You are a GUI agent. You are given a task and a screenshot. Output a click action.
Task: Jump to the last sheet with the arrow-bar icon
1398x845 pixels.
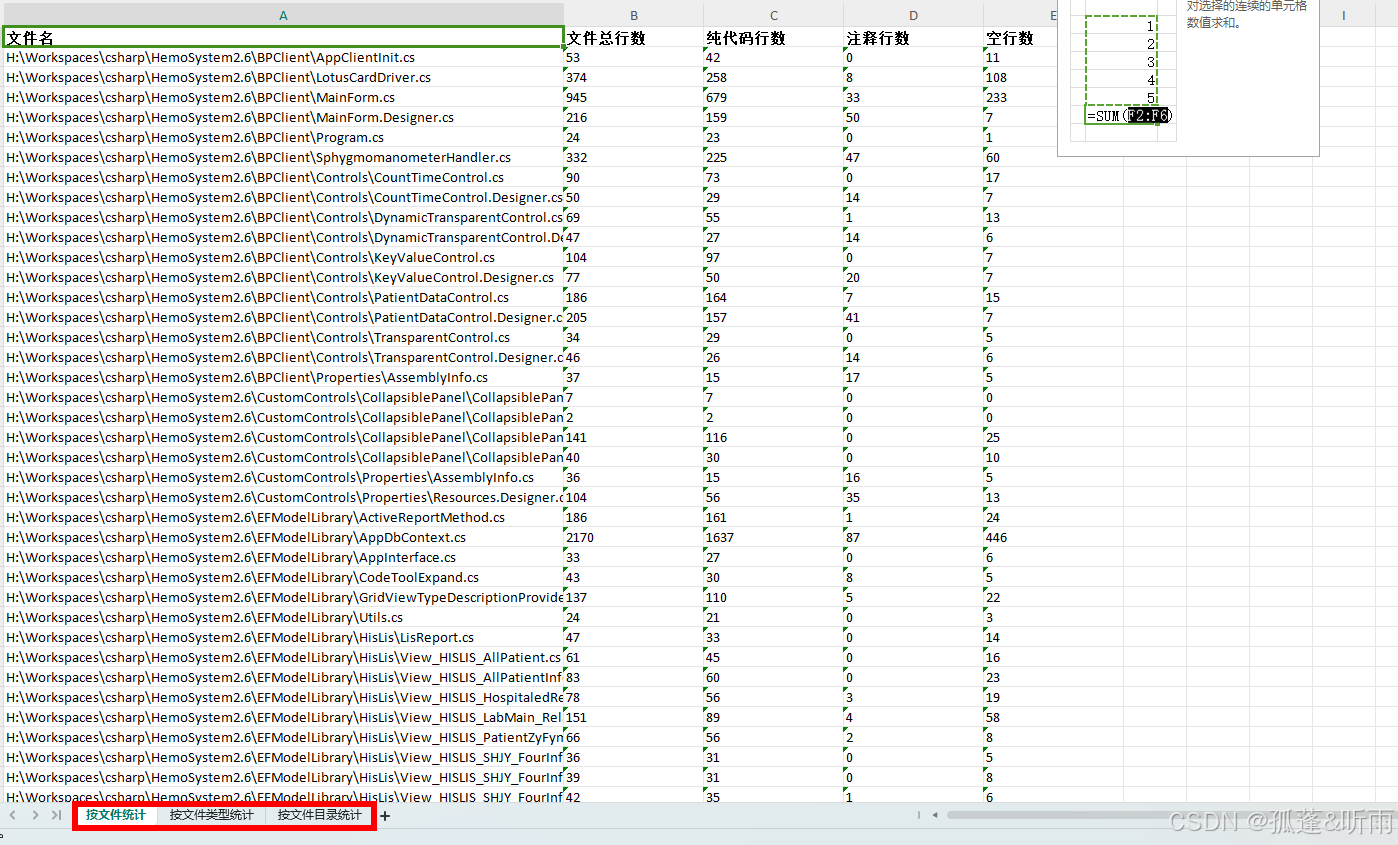tap(57, 815)
